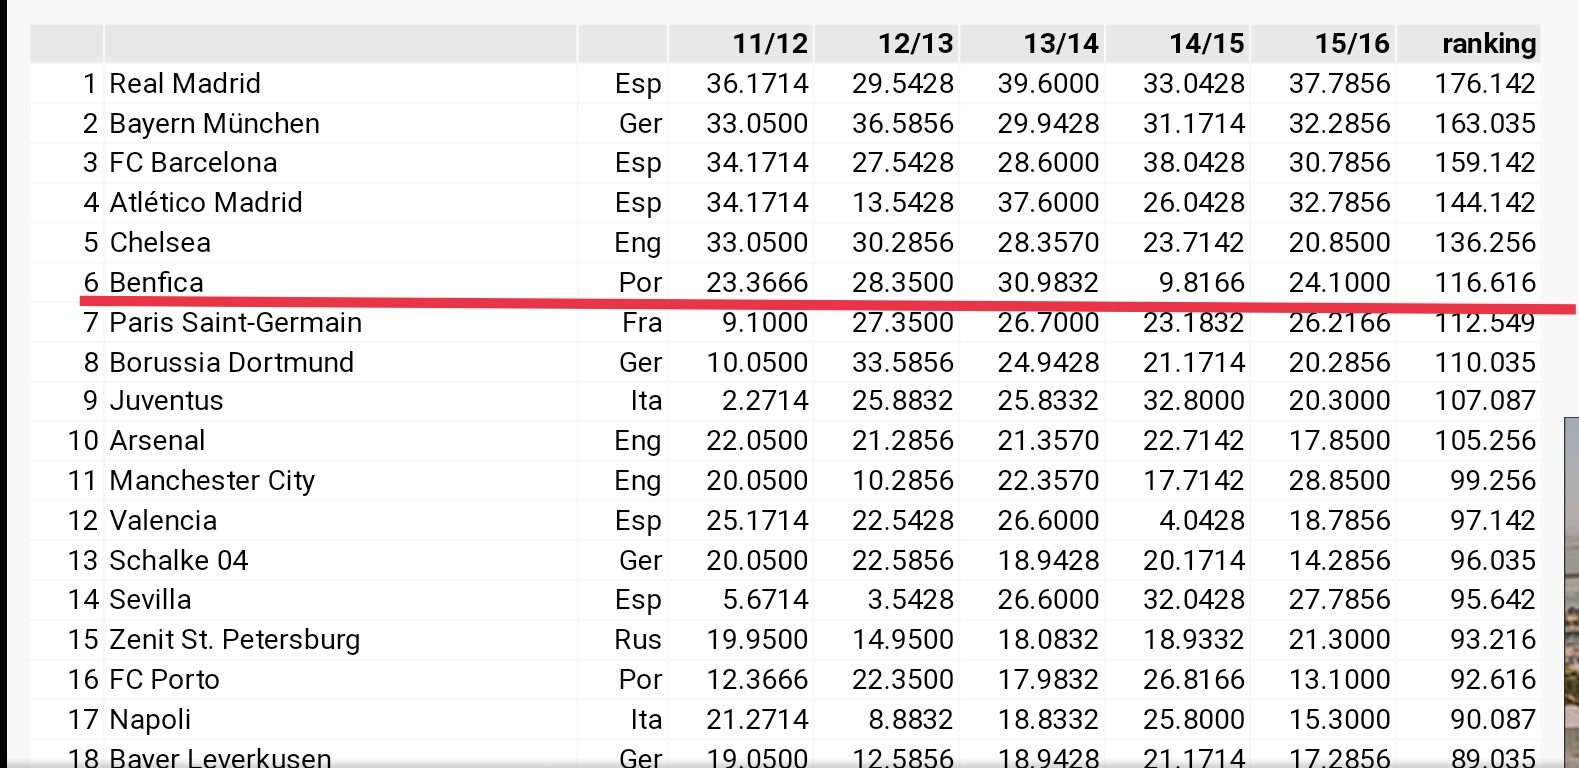Select the Real Madrid team name

tap(185, 83)
